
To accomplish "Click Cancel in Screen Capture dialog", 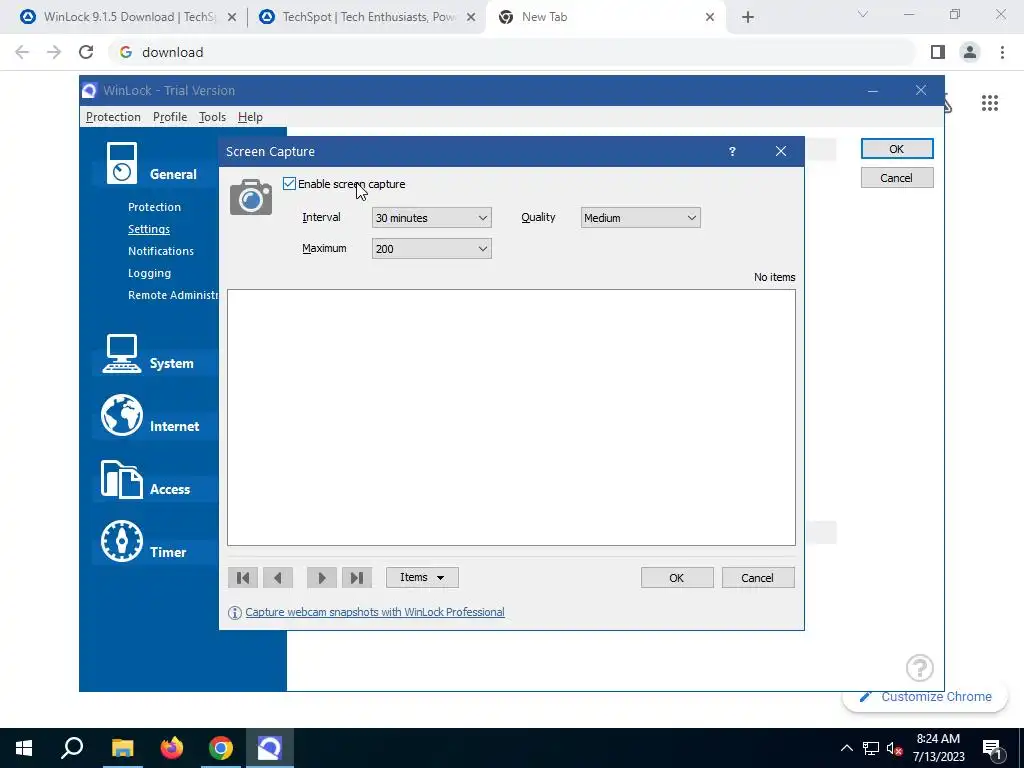I will coord(758,578).
